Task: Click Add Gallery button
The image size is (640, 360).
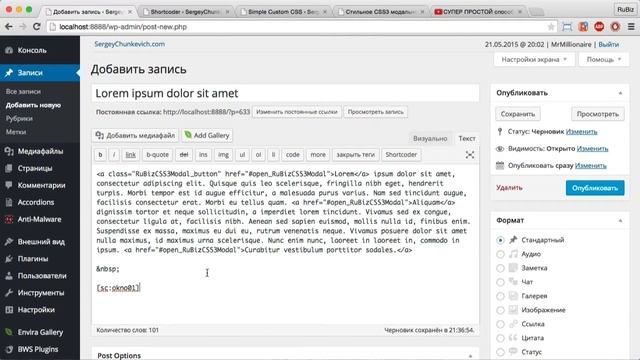Action: coord(207,135)
